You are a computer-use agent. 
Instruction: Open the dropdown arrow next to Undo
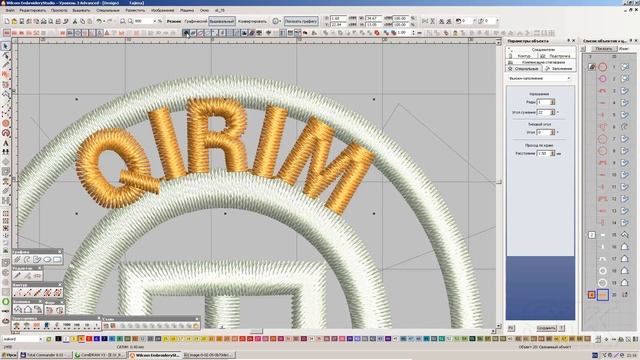[x=104, y=21]
